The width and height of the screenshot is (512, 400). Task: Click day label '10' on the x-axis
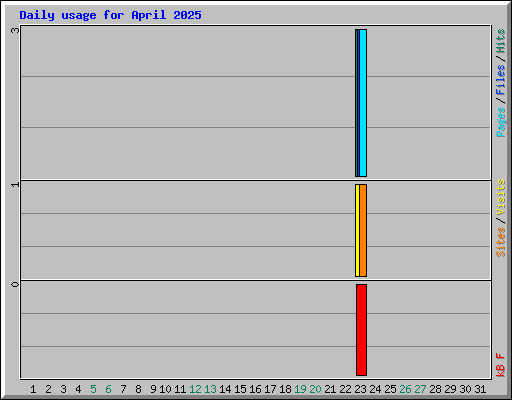pyautogui.click(x=165, y=389)
